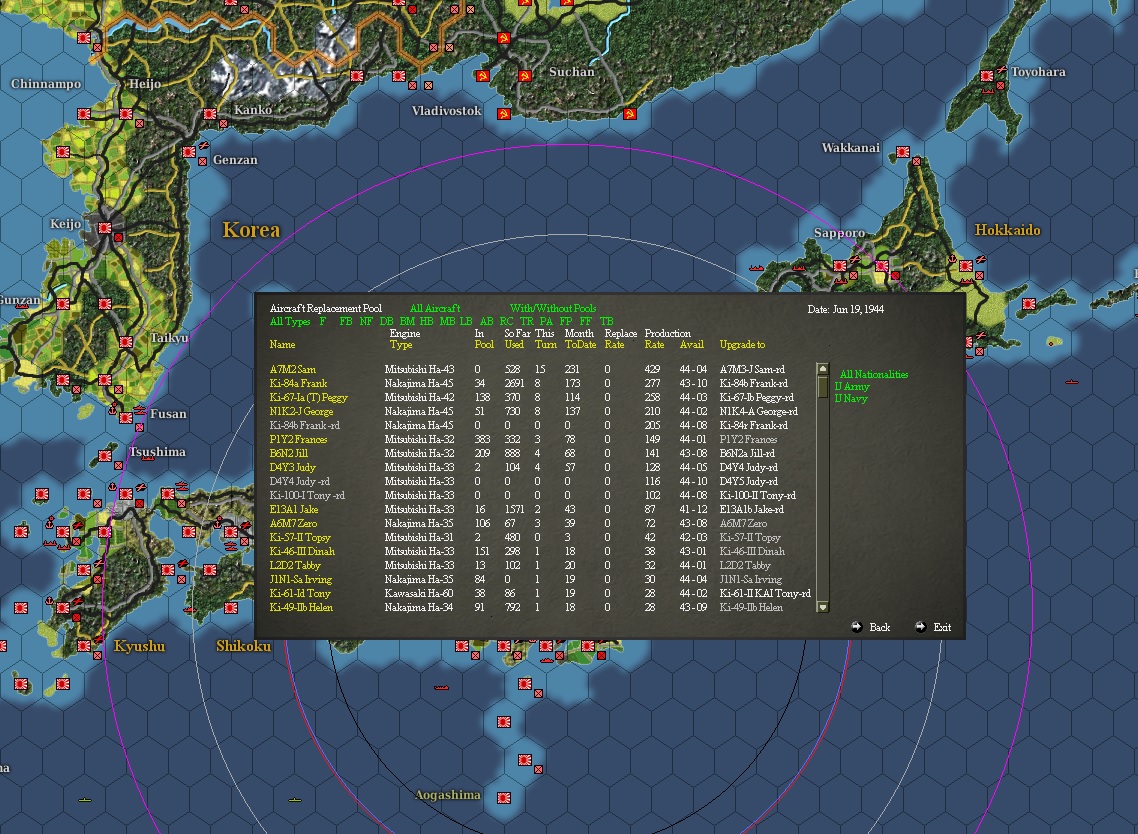Open the Ki-84a Frank aircraft entry

(x=298, y=383)
